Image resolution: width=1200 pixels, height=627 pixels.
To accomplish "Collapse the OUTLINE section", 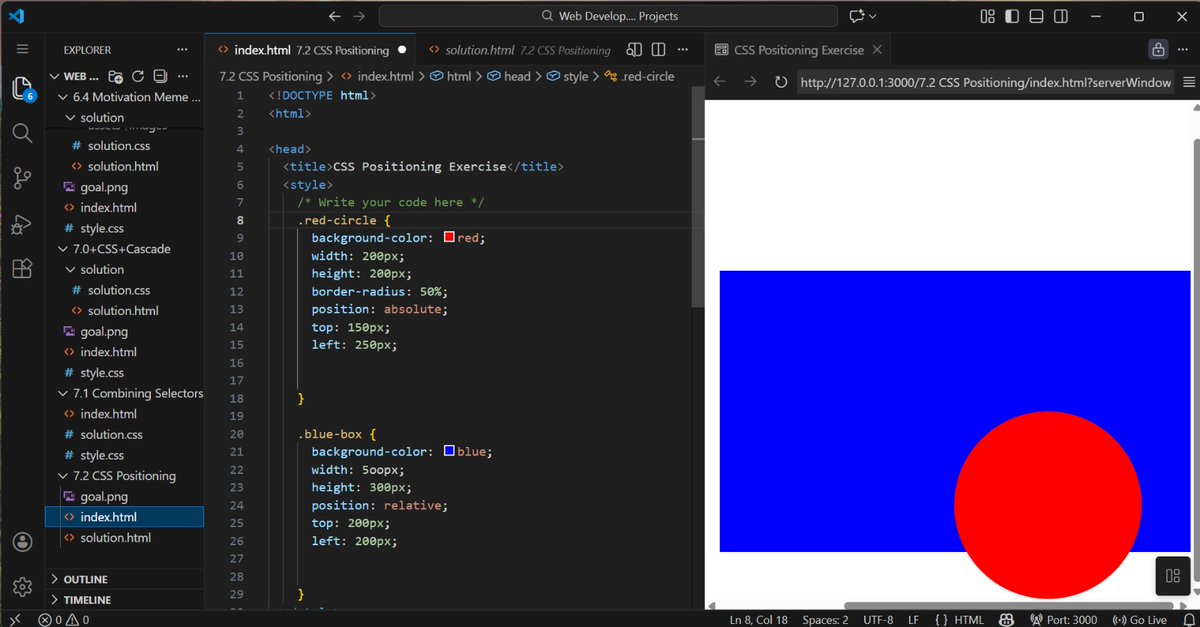I will tap(86, 578).
